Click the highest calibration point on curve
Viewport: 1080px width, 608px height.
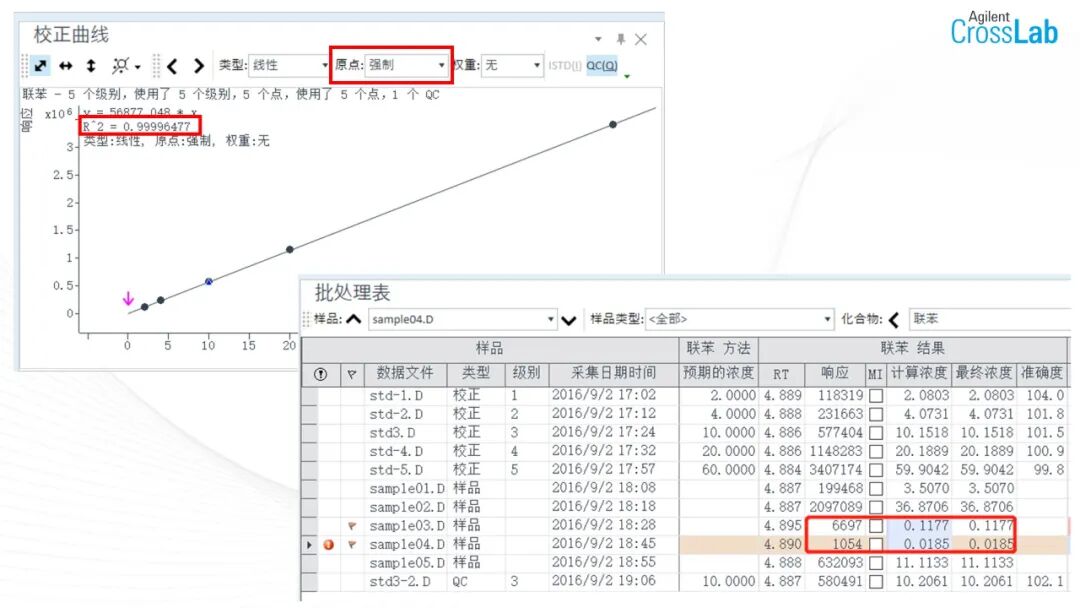613,125
